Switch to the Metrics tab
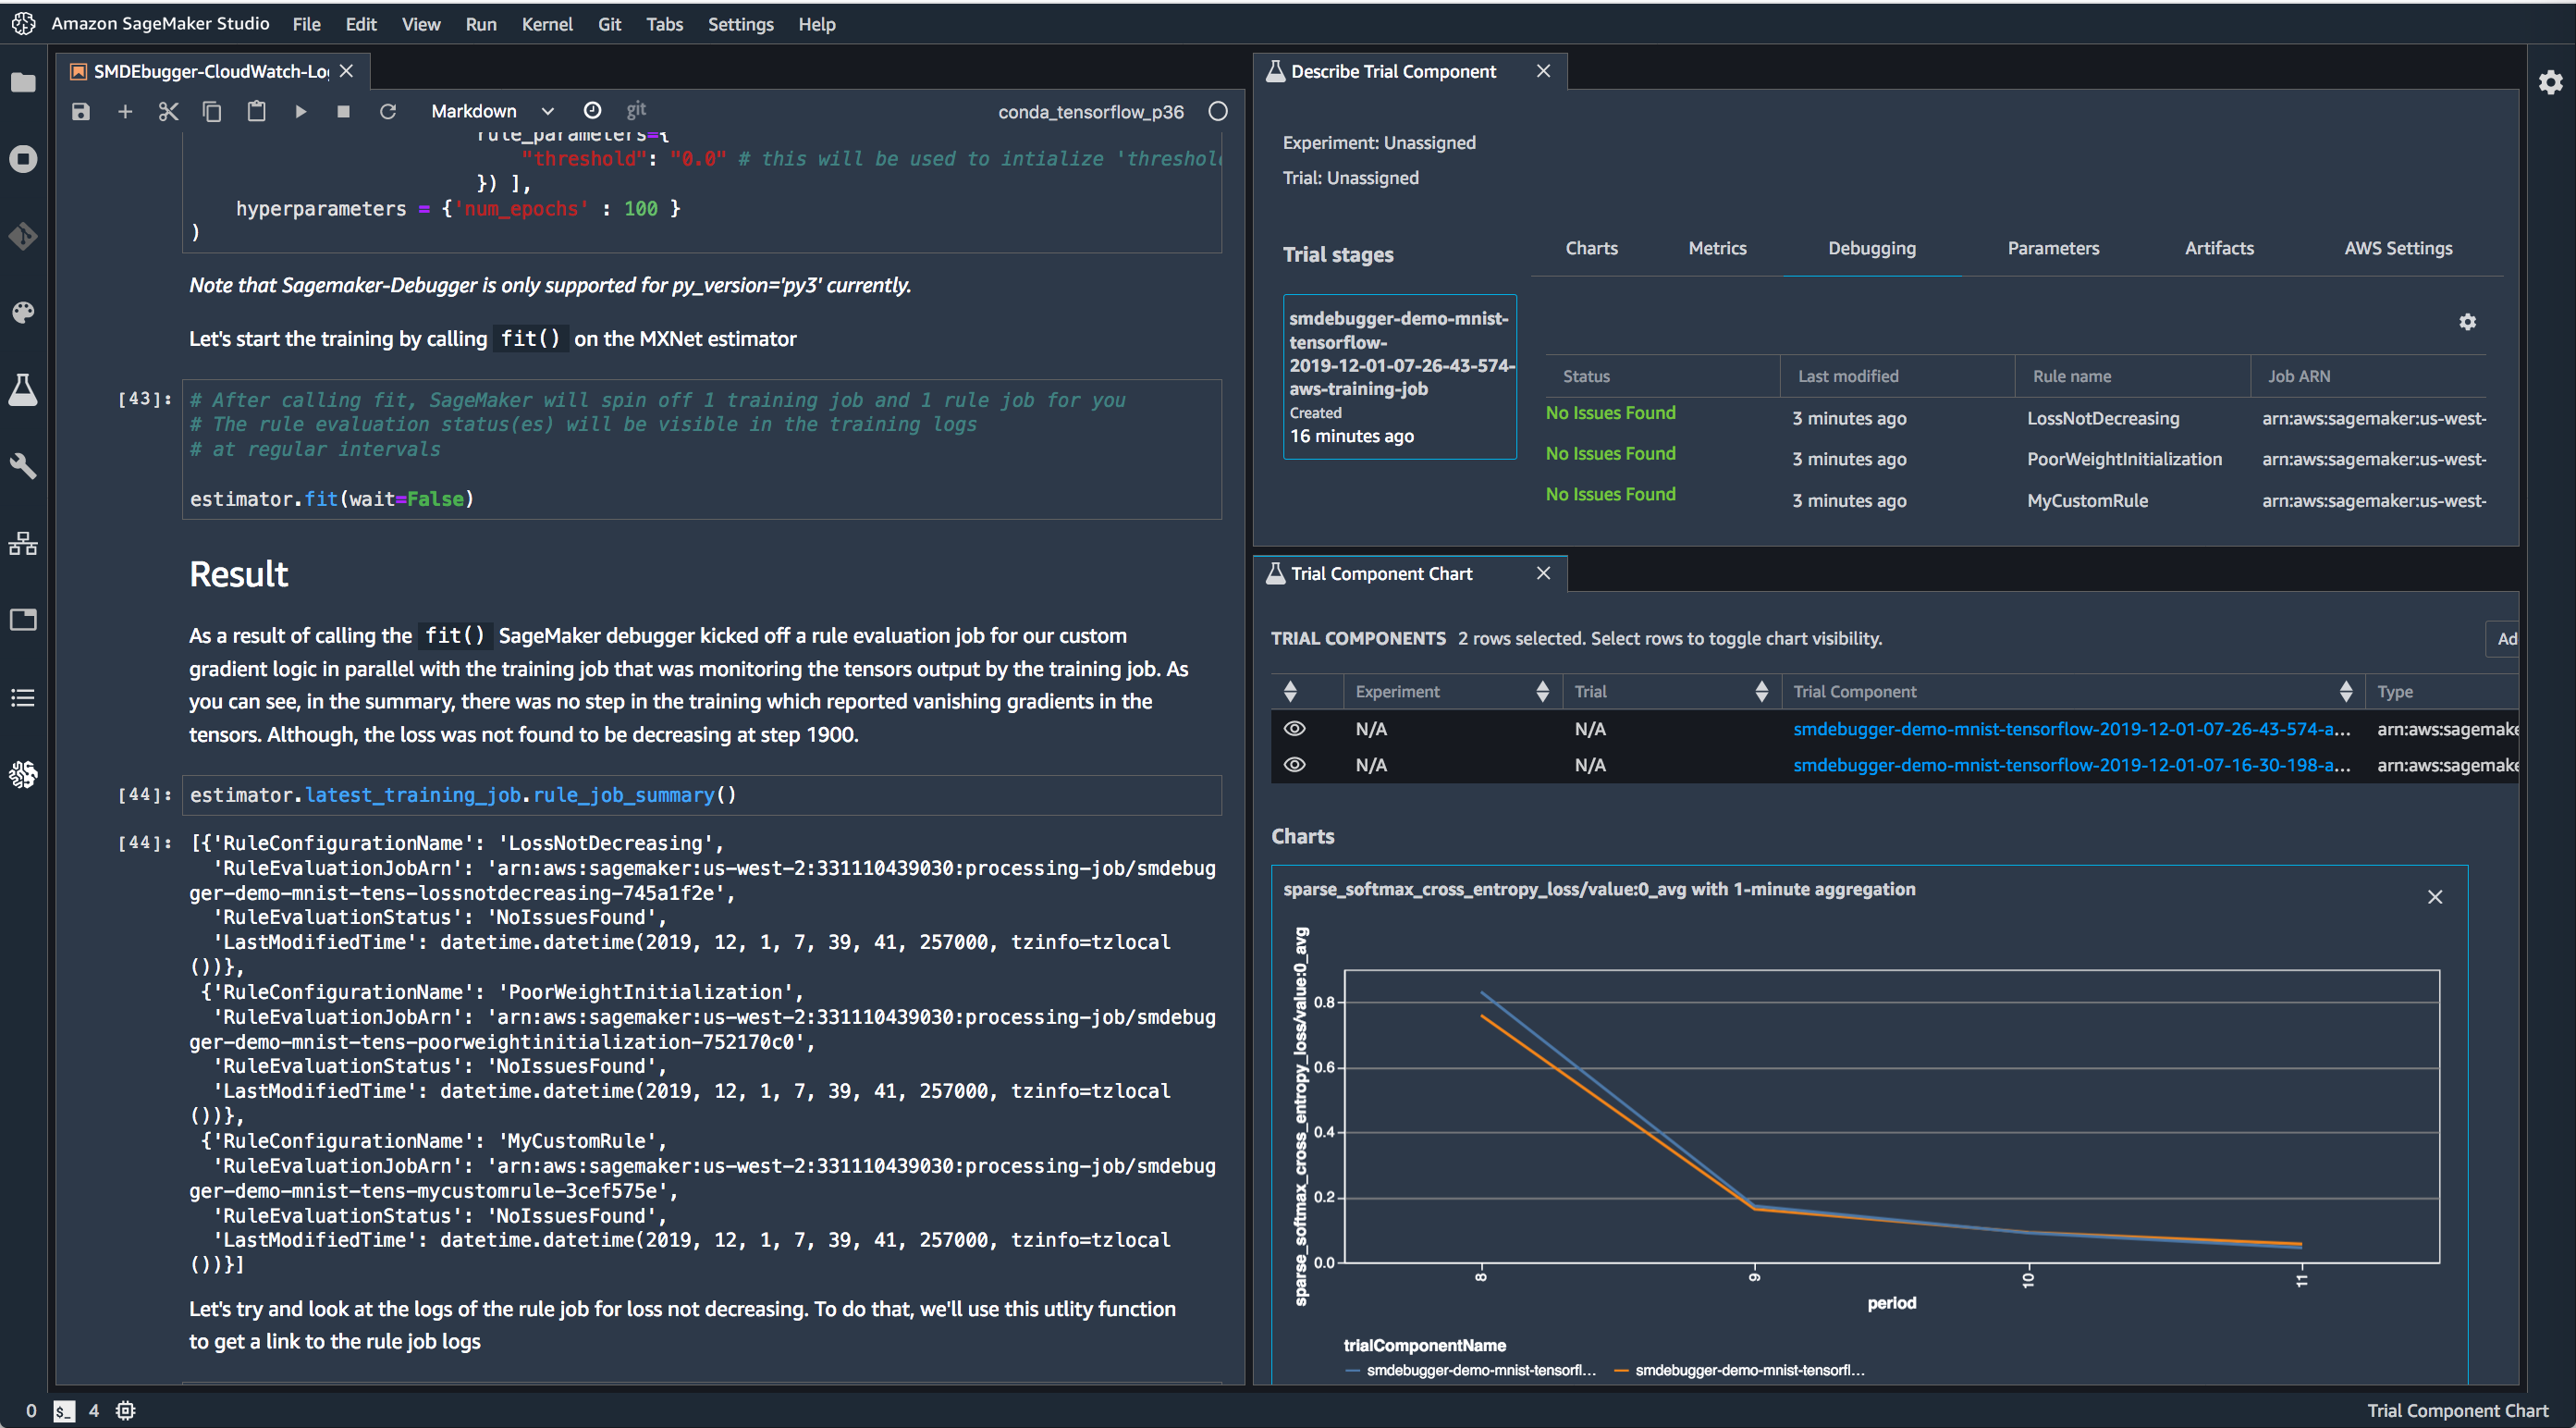 coord(1717,248)
